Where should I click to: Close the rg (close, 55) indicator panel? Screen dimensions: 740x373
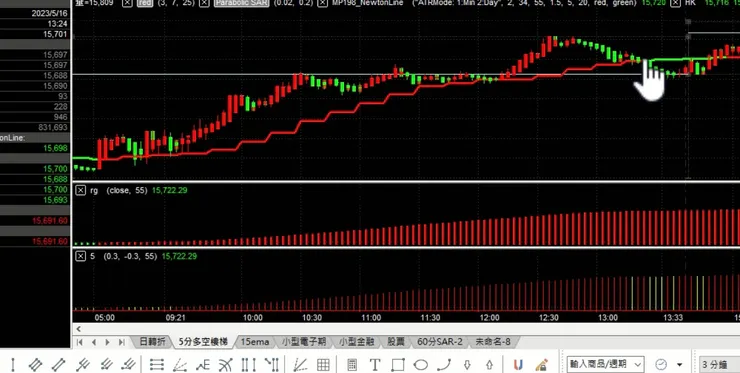tap(81, 190)
